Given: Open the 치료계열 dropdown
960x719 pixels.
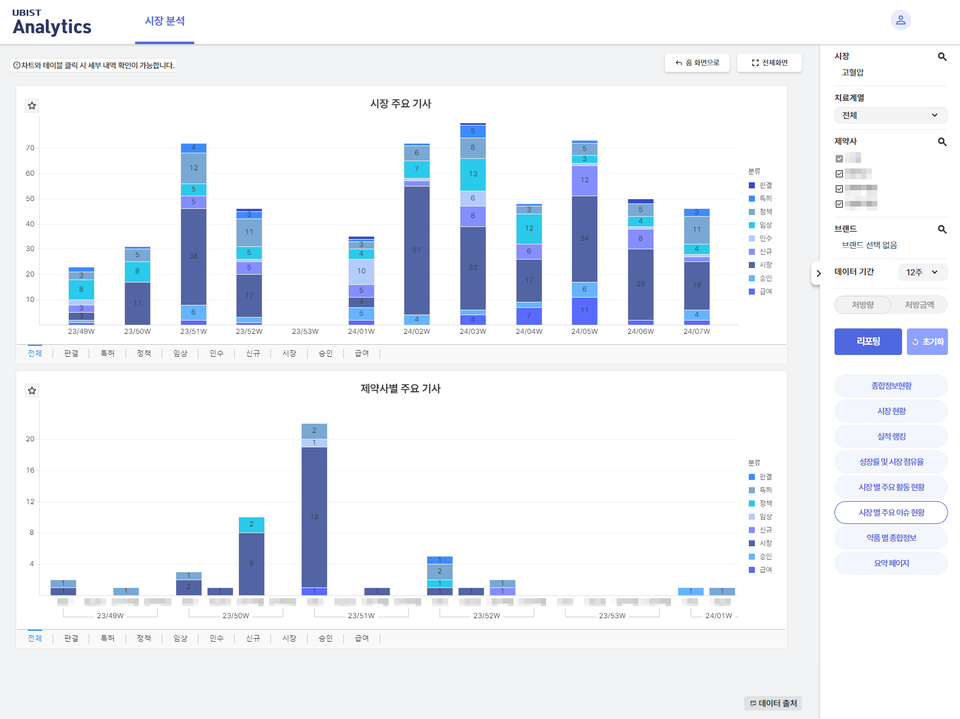Looking at the screenshot, I should pos(890,115).
